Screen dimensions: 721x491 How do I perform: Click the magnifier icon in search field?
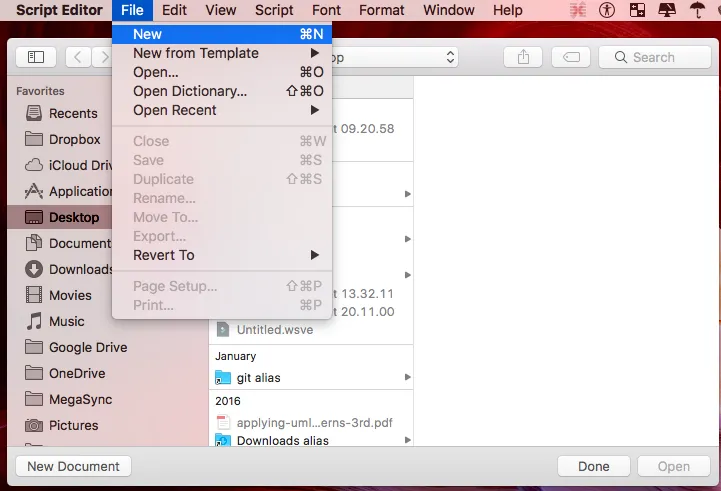pyautogui.click(x=620, y=57)
